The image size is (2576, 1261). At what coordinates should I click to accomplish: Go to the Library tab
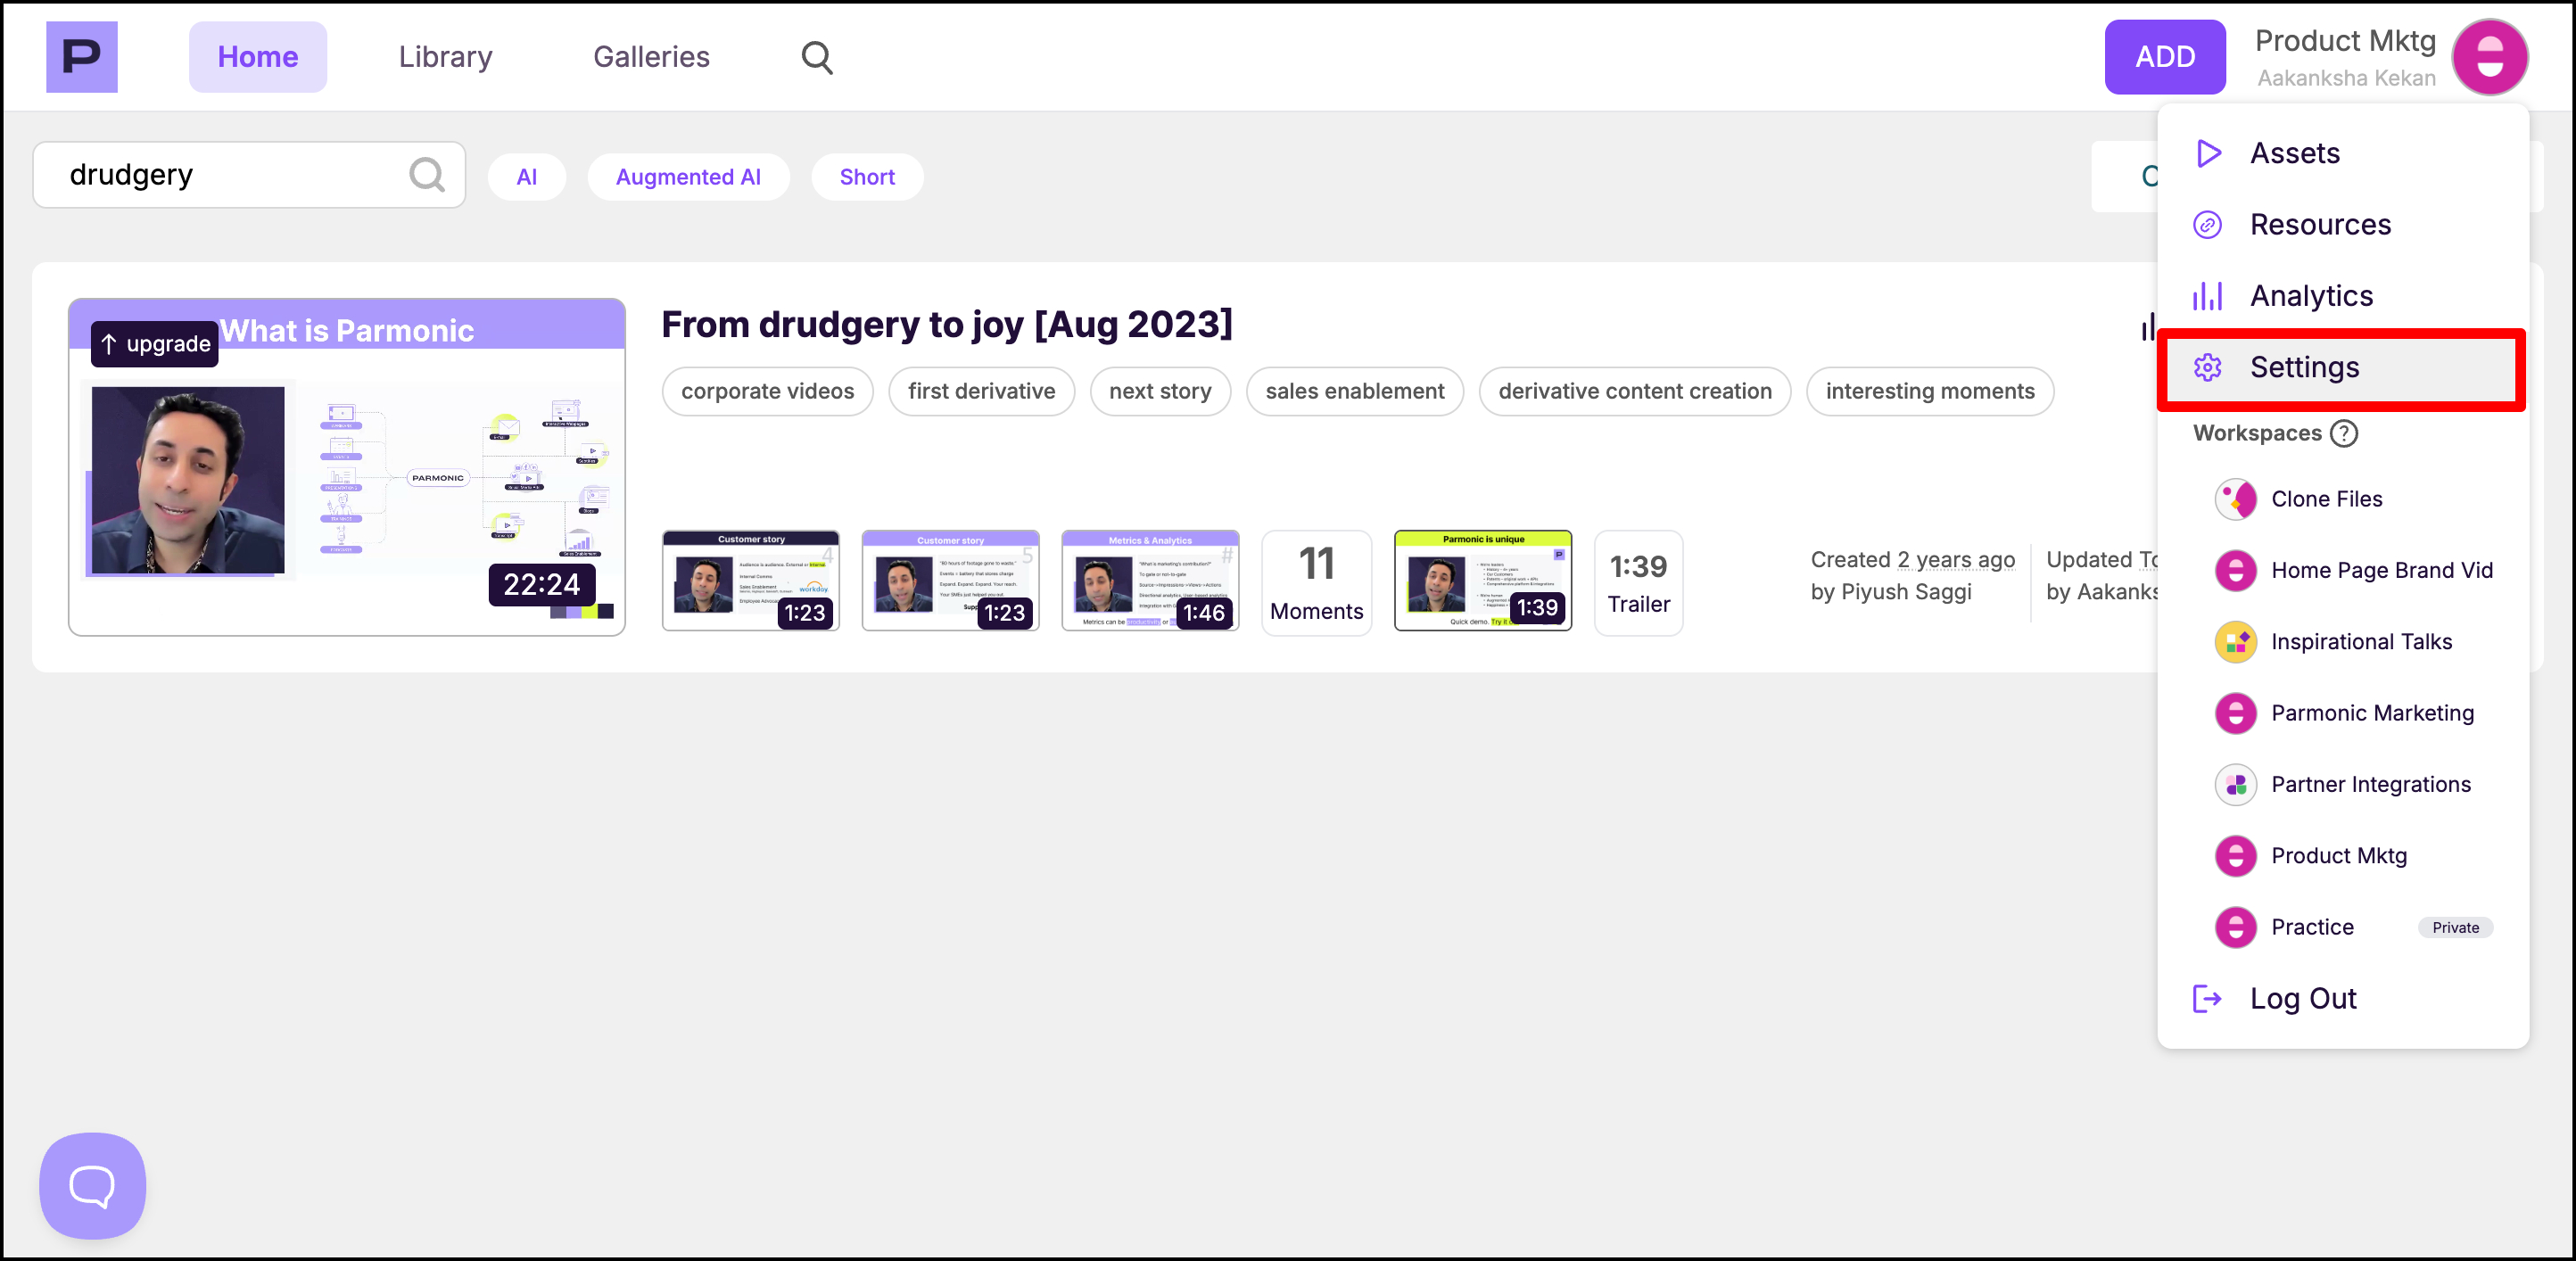click(445, 57)
